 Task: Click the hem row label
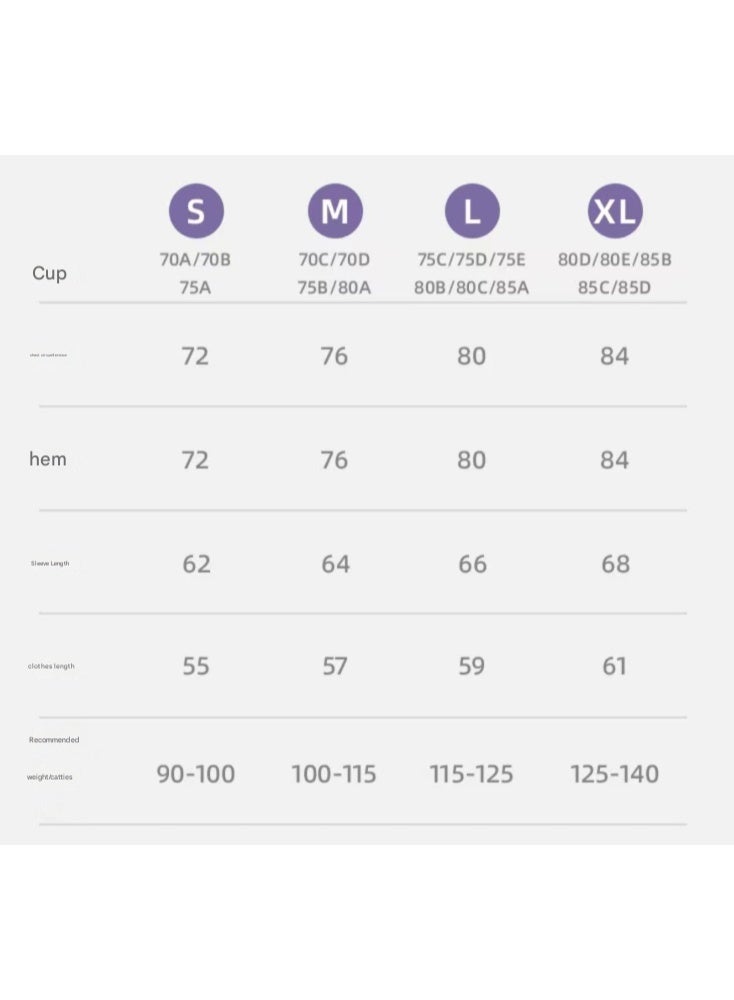click(48, 459)
